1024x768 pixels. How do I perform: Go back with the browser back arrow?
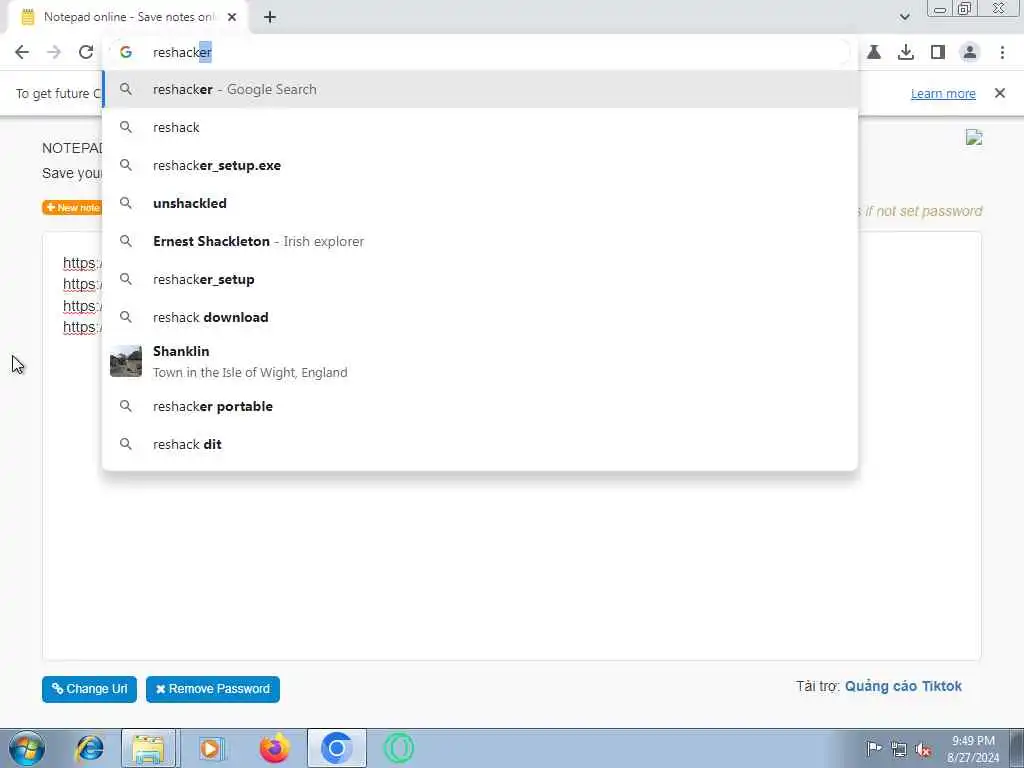(22, 52)
